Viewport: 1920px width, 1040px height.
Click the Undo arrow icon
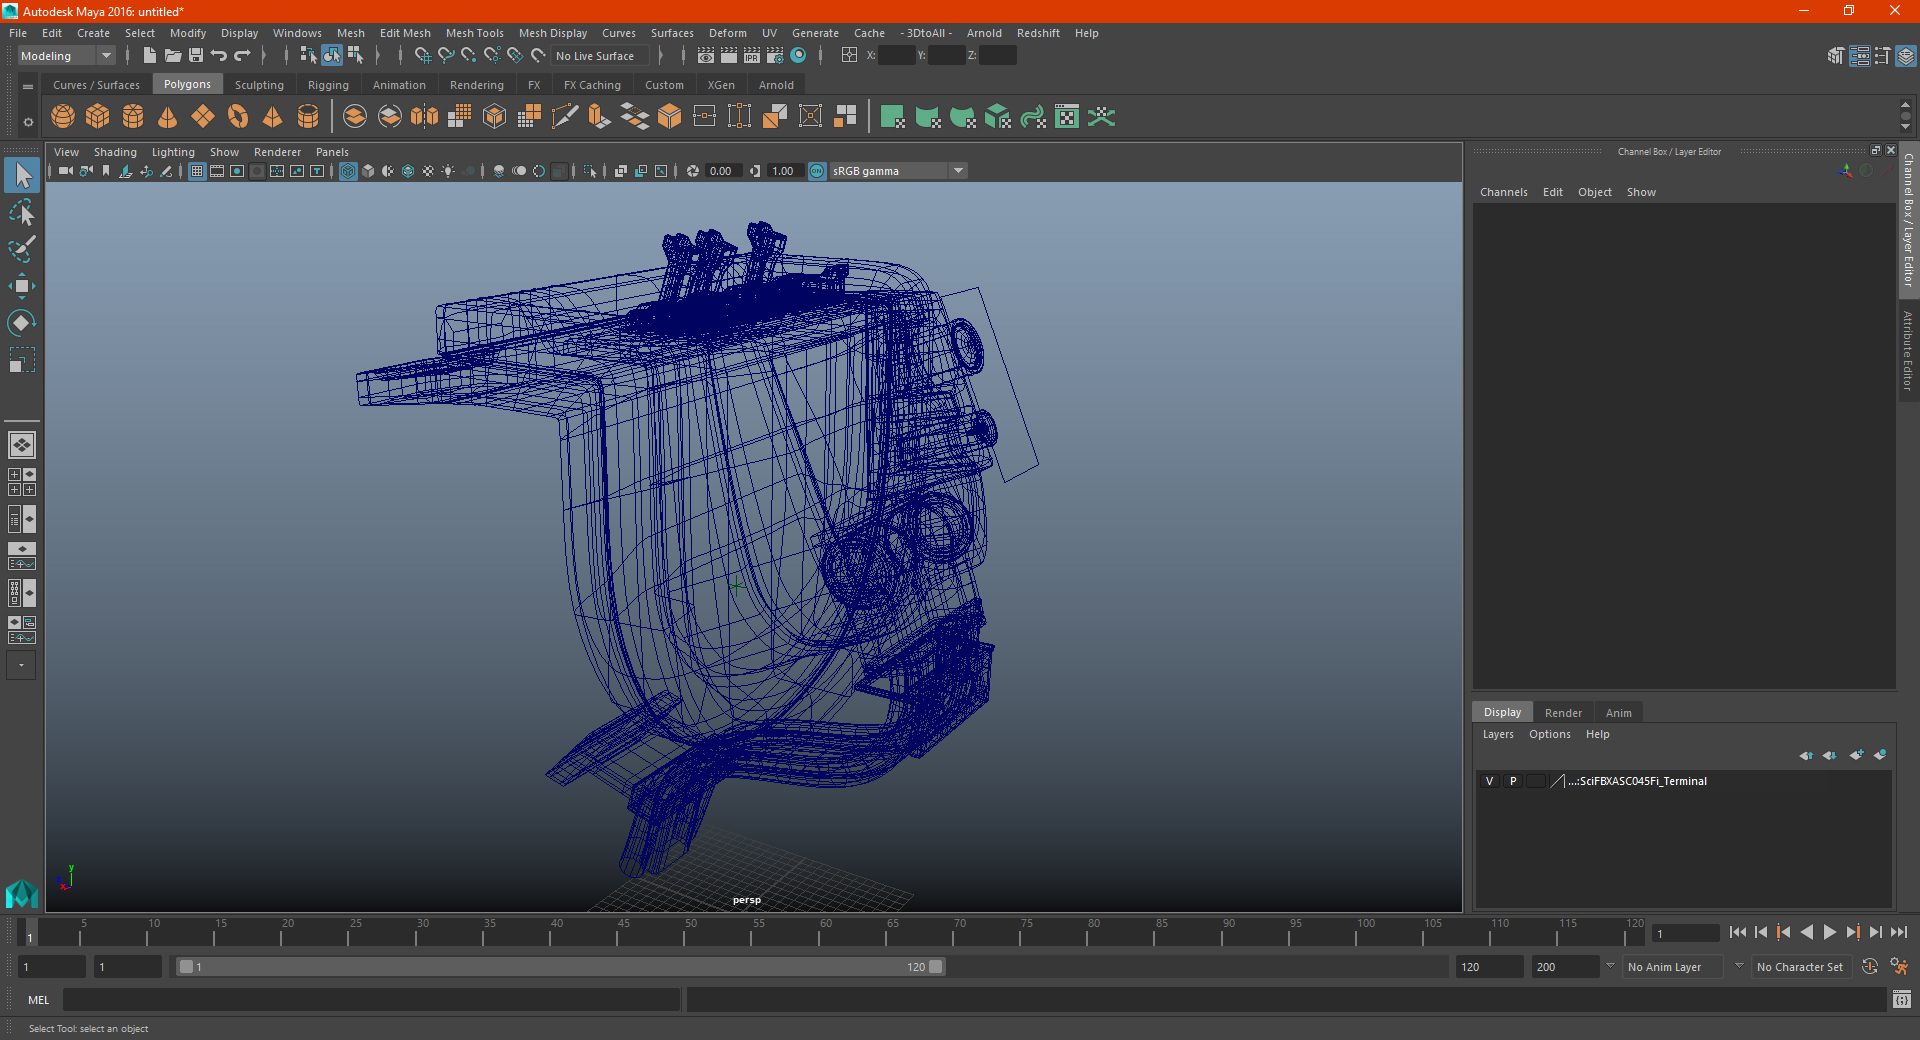point(219,56)
